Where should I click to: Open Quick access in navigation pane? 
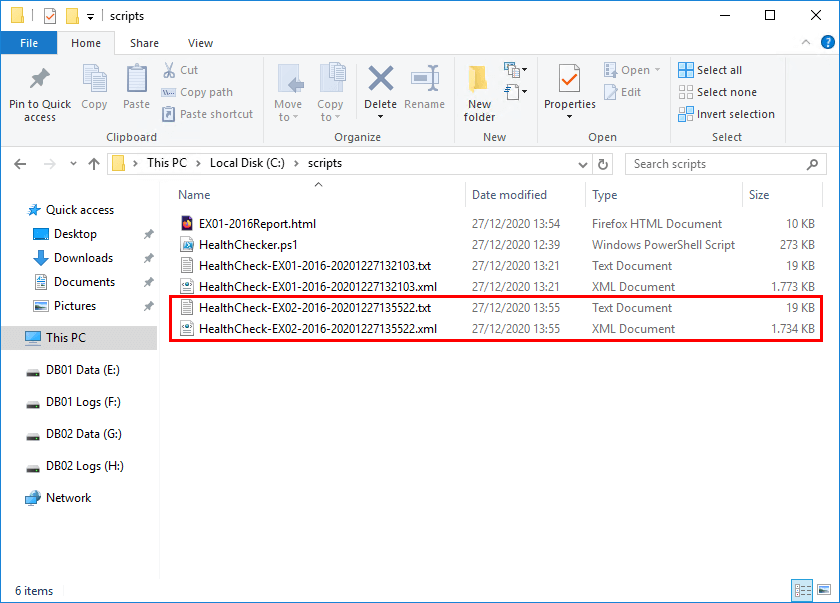click(x=71, y=210)
